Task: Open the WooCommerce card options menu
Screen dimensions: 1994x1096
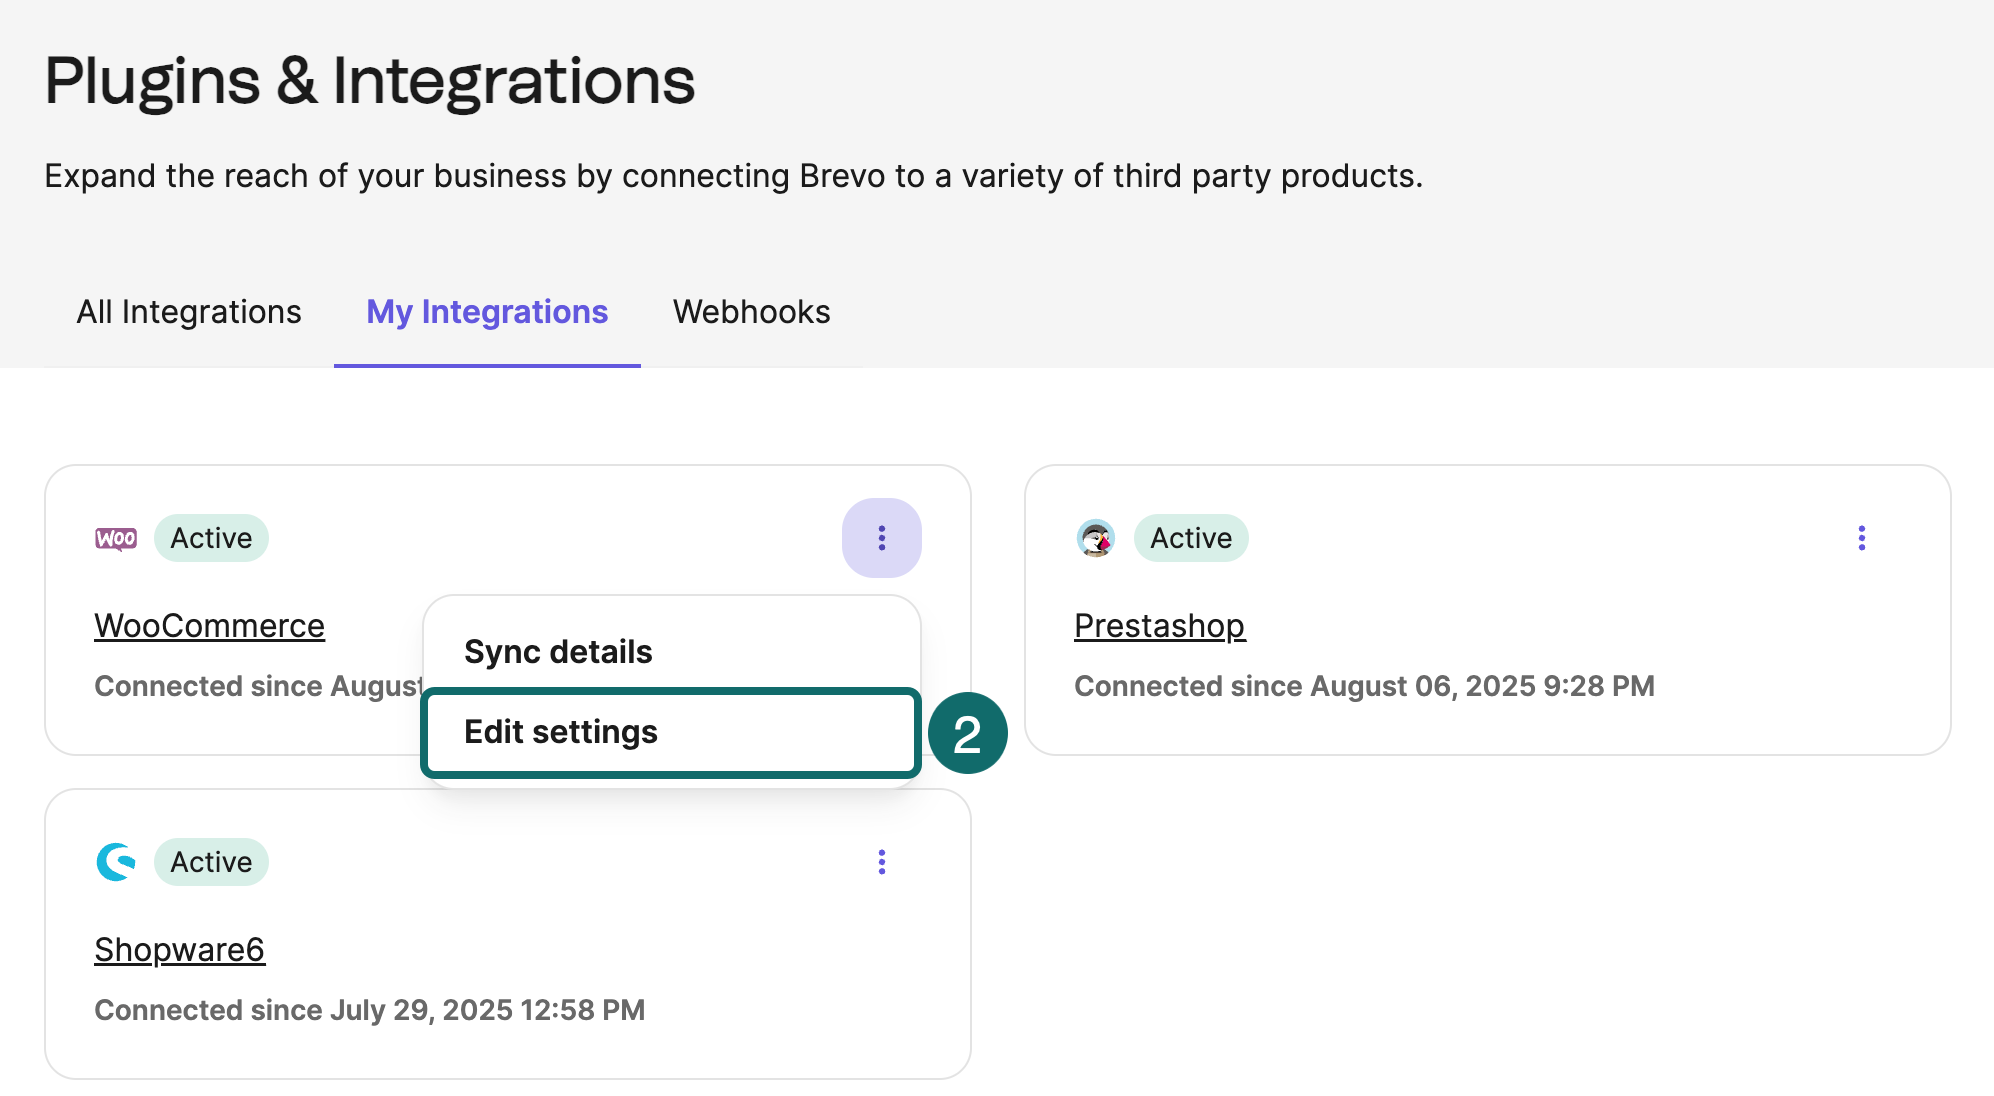Action: tap(881, 538)
